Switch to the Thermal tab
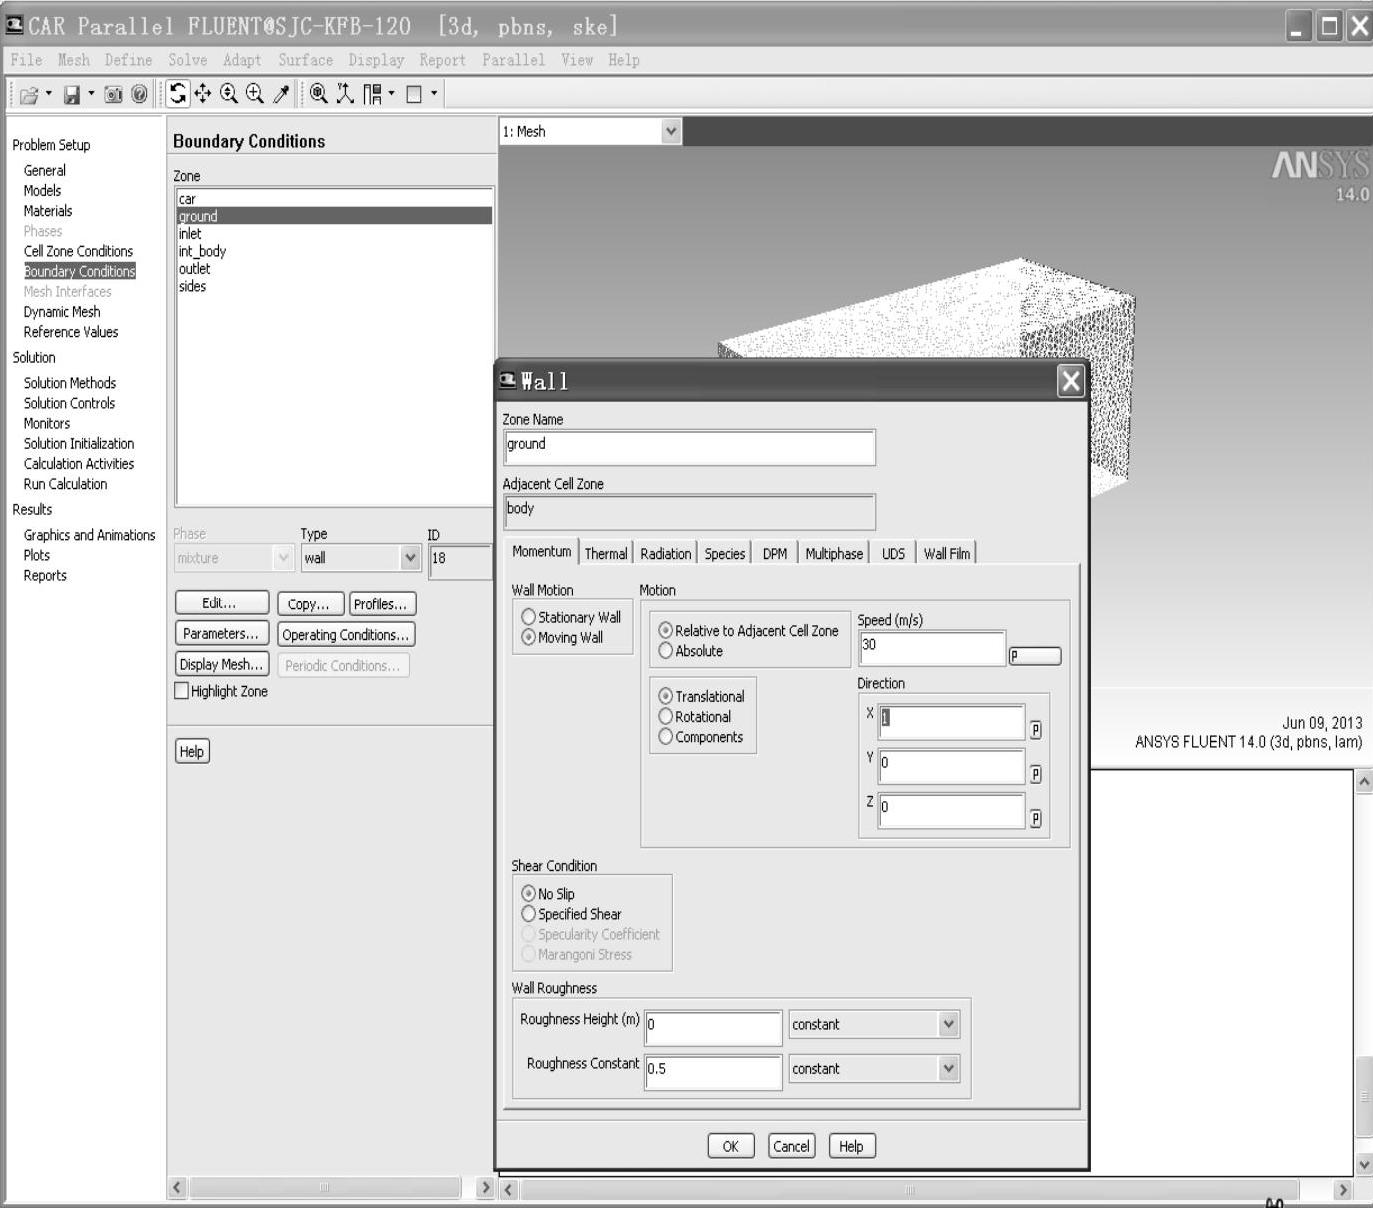 click(606, 553)
